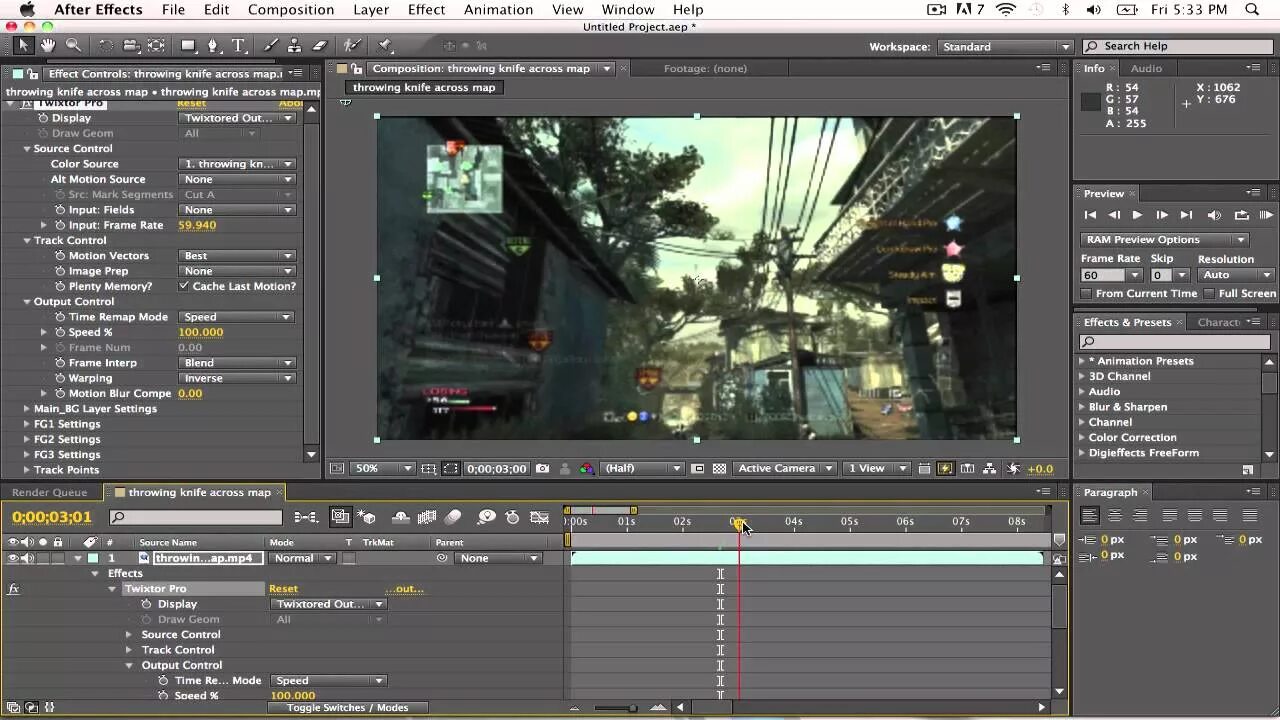Screen dimensions: 1280x720
Task: Open the Workspace Standard dropdown
Action: 1005,47
